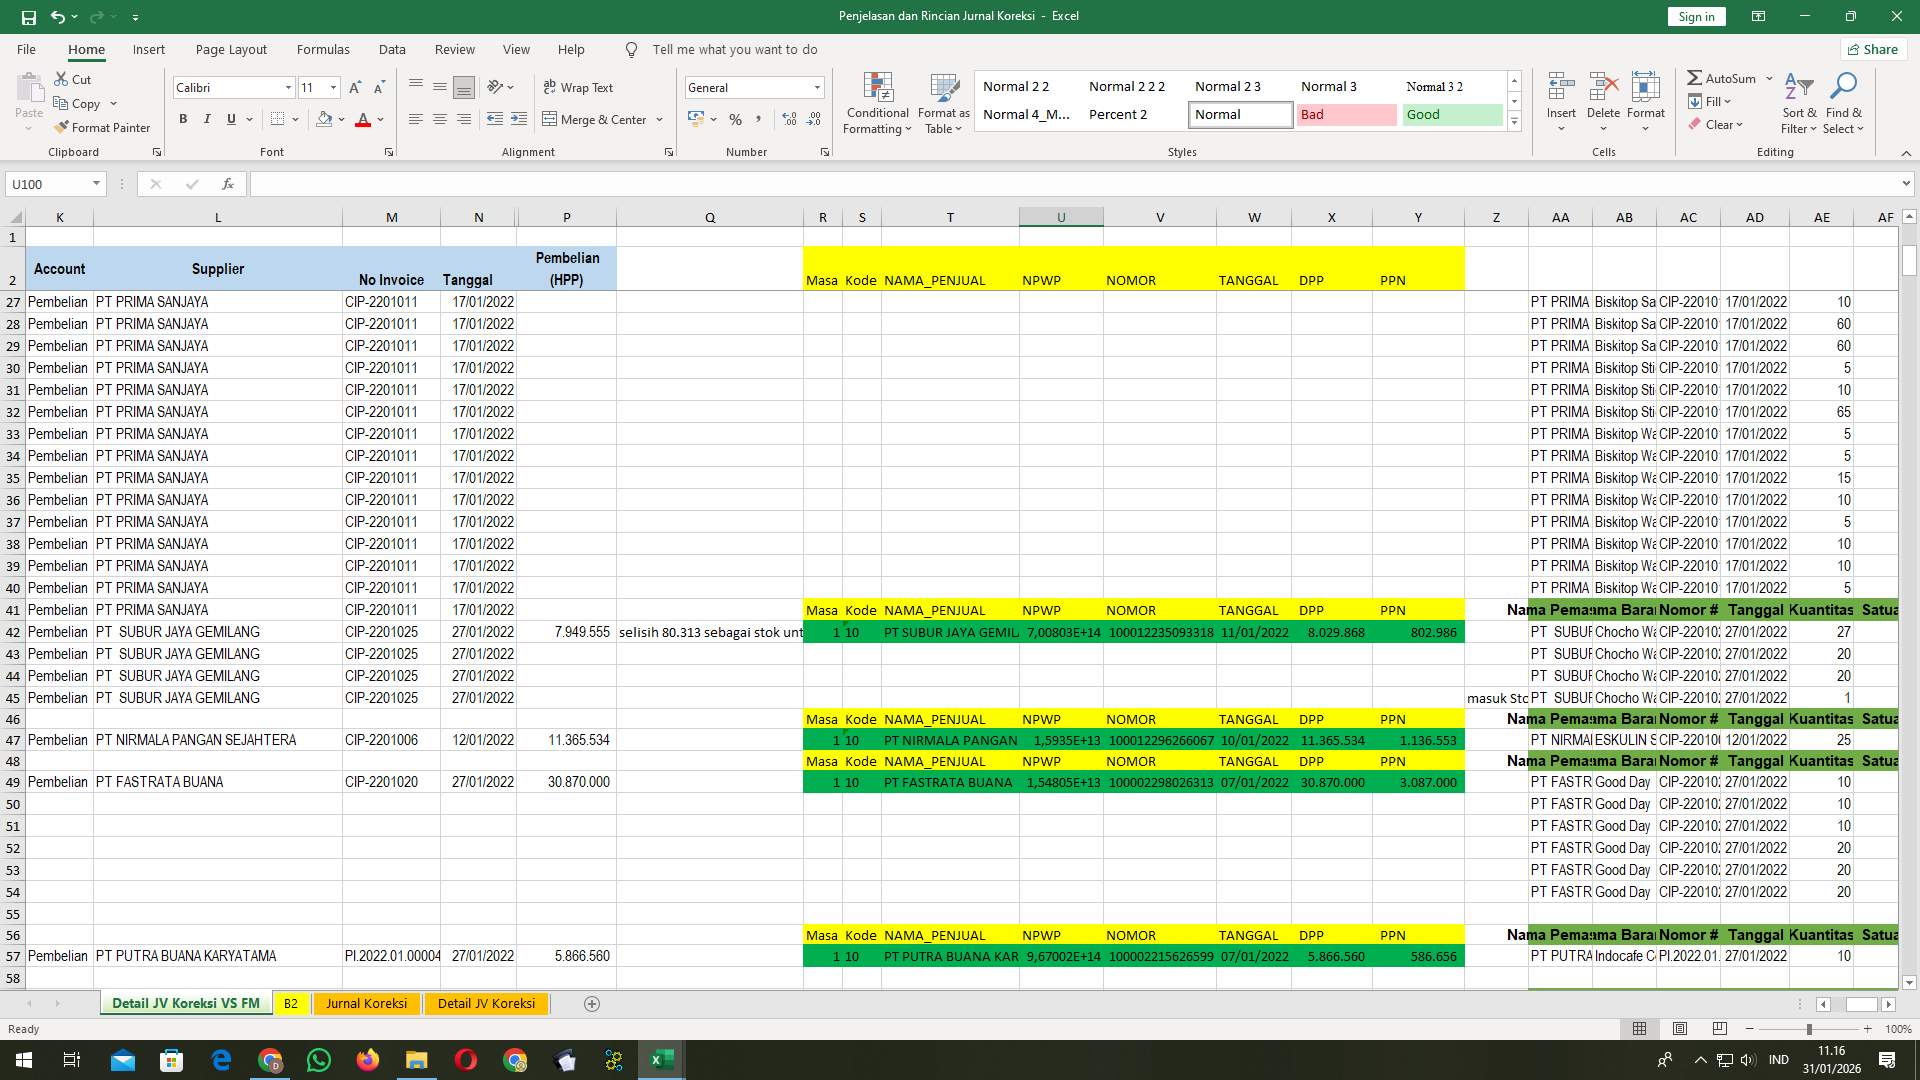Image resolution: width=1920 pixels, height=1080 pixels.
Task: Apply bold formatting to selected cell
Action: tap(183, 119)
